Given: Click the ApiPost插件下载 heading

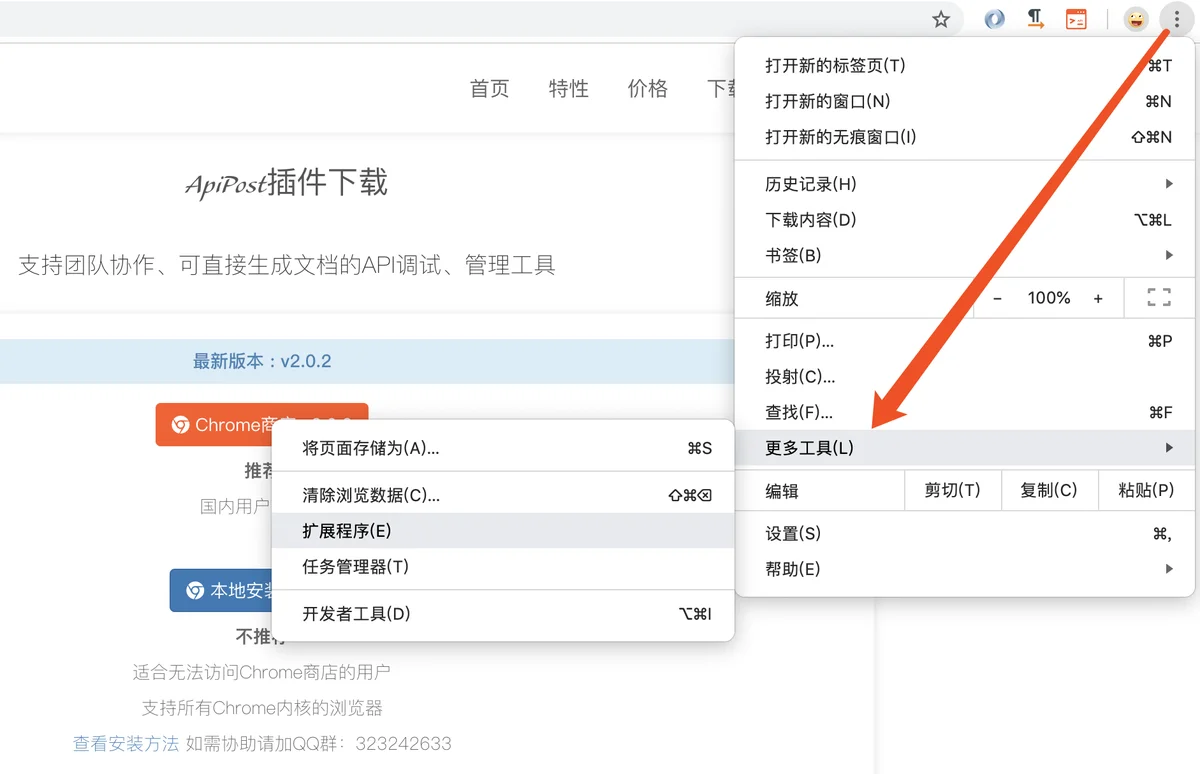Looking at the screenshot, I should coord(286,184).
